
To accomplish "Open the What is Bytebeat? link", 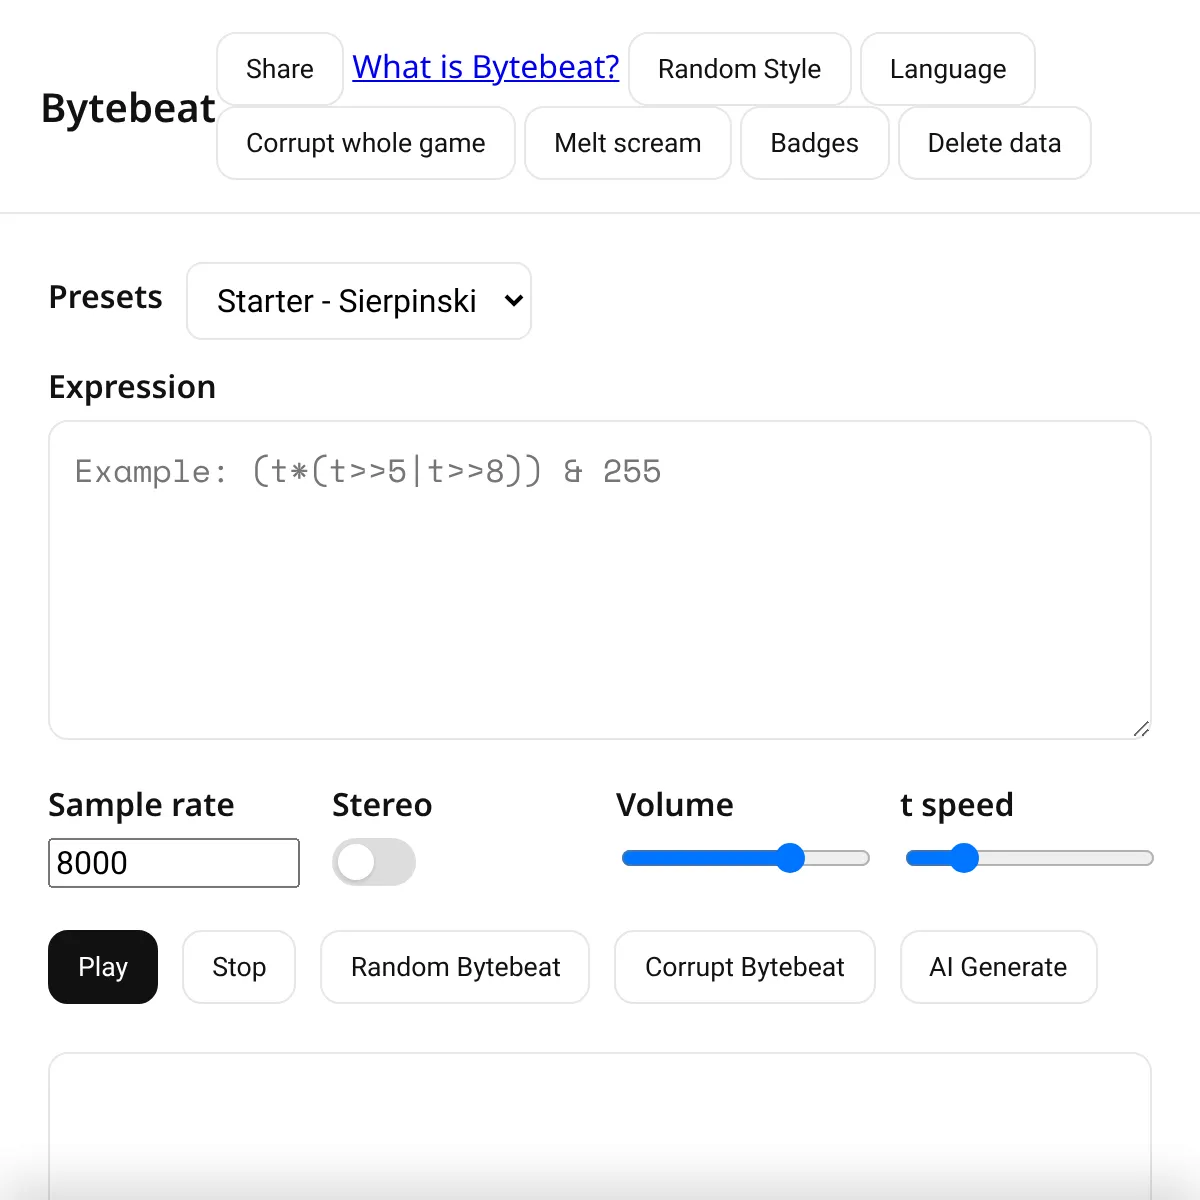I will tap(485, 67).
